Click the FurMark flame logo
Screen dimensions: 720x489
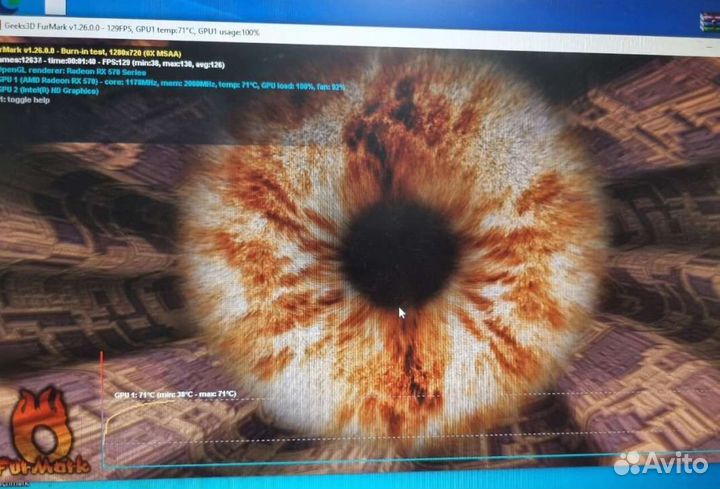click(x=41, y=432)
